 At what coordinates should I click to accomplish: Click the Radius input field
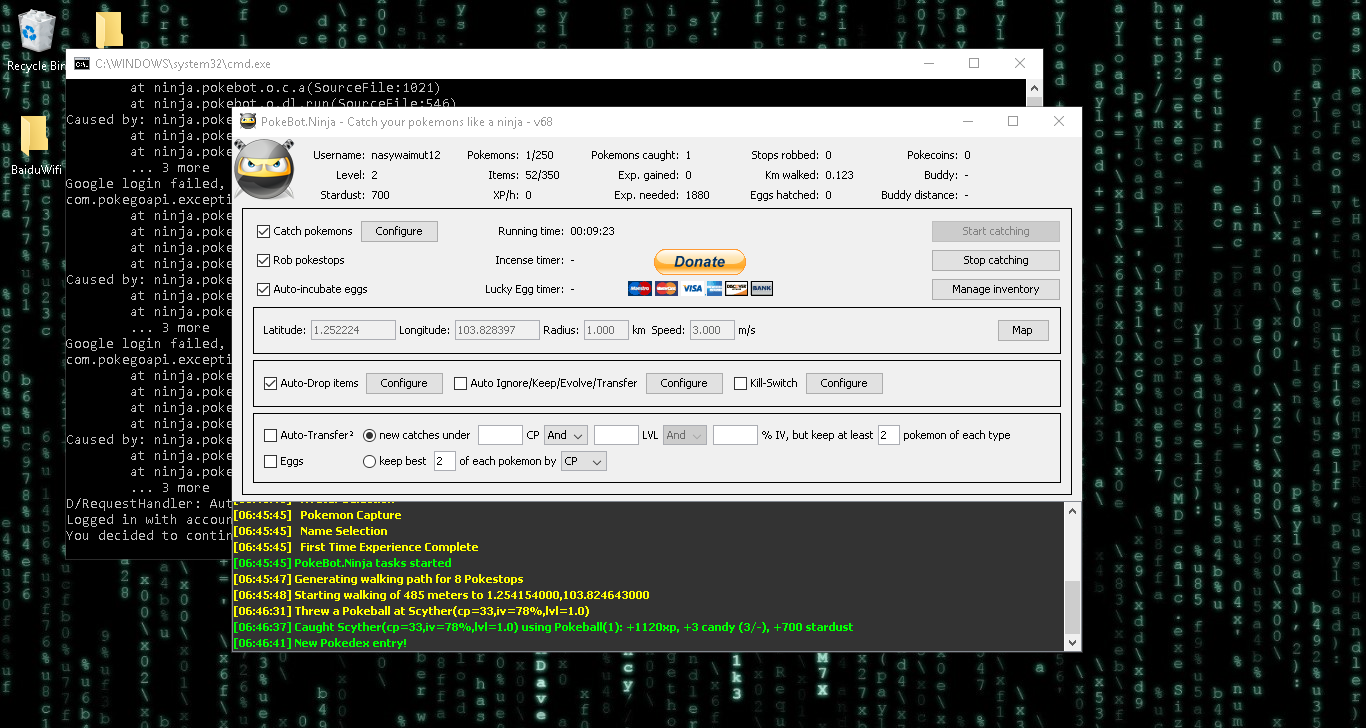click(606, 330)
